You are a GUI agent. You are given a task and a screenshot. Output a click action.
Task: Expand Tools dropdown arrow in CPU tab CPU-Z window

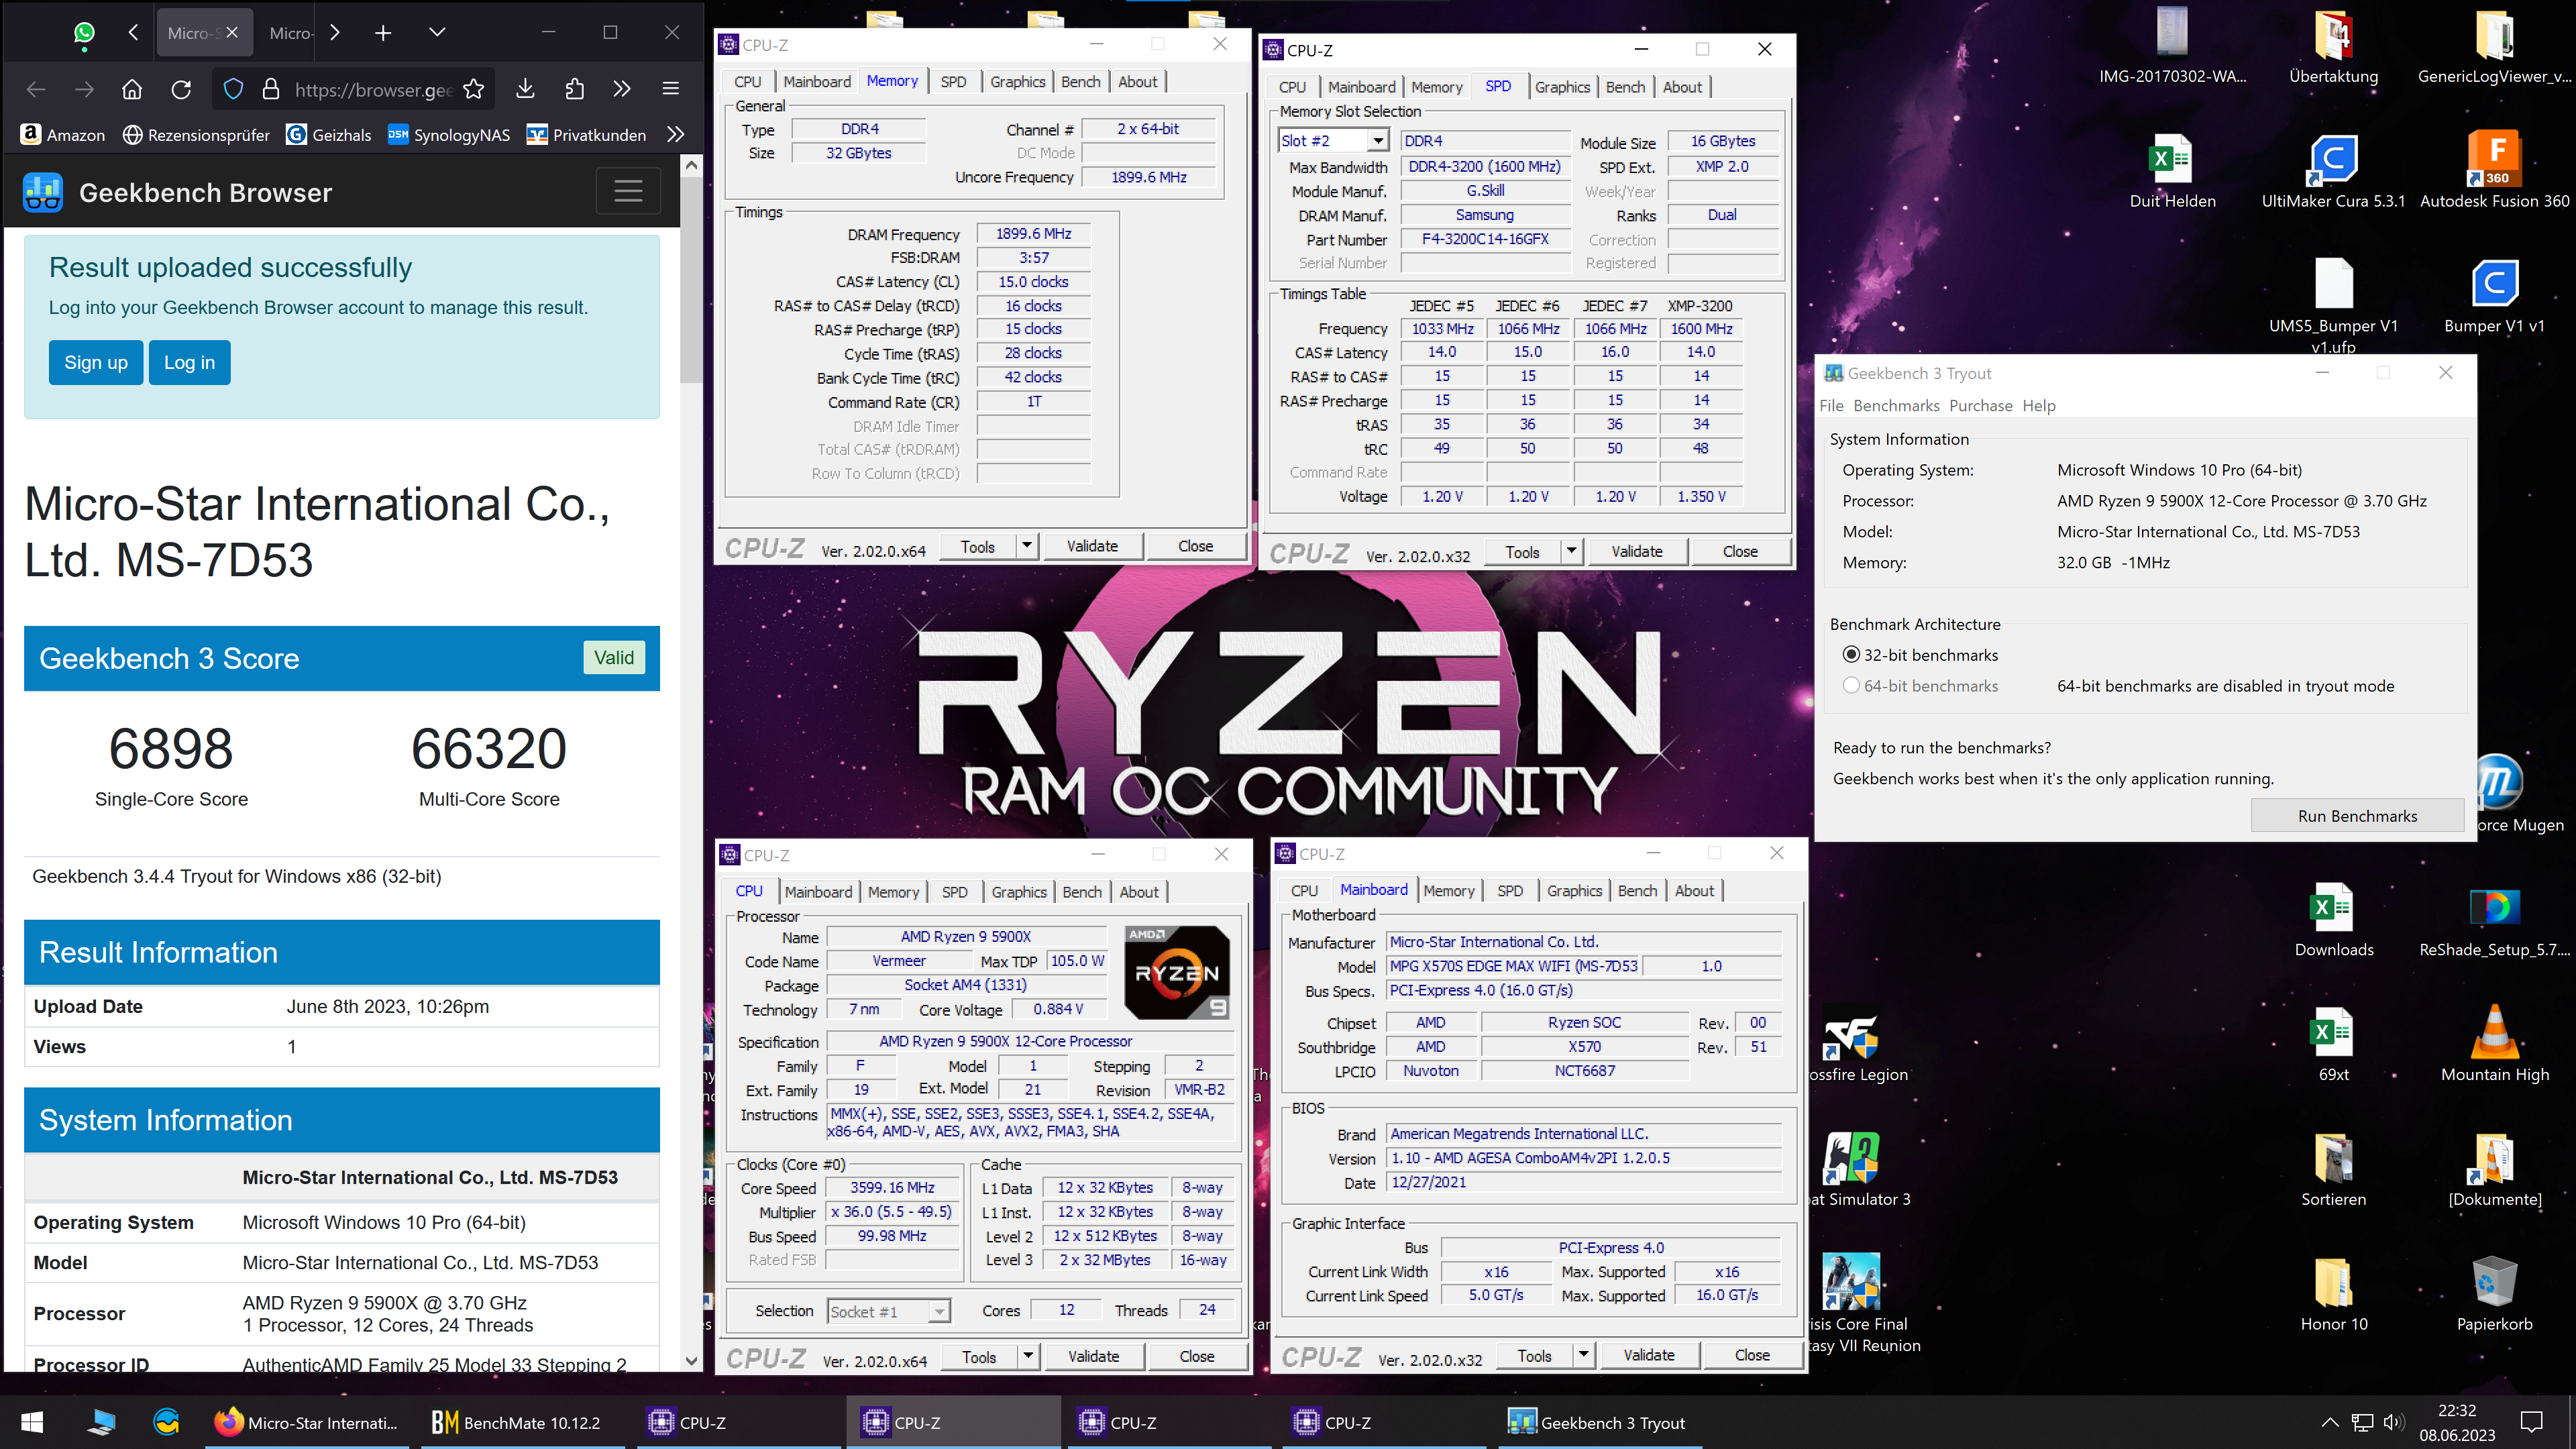click(1028, 1356)
